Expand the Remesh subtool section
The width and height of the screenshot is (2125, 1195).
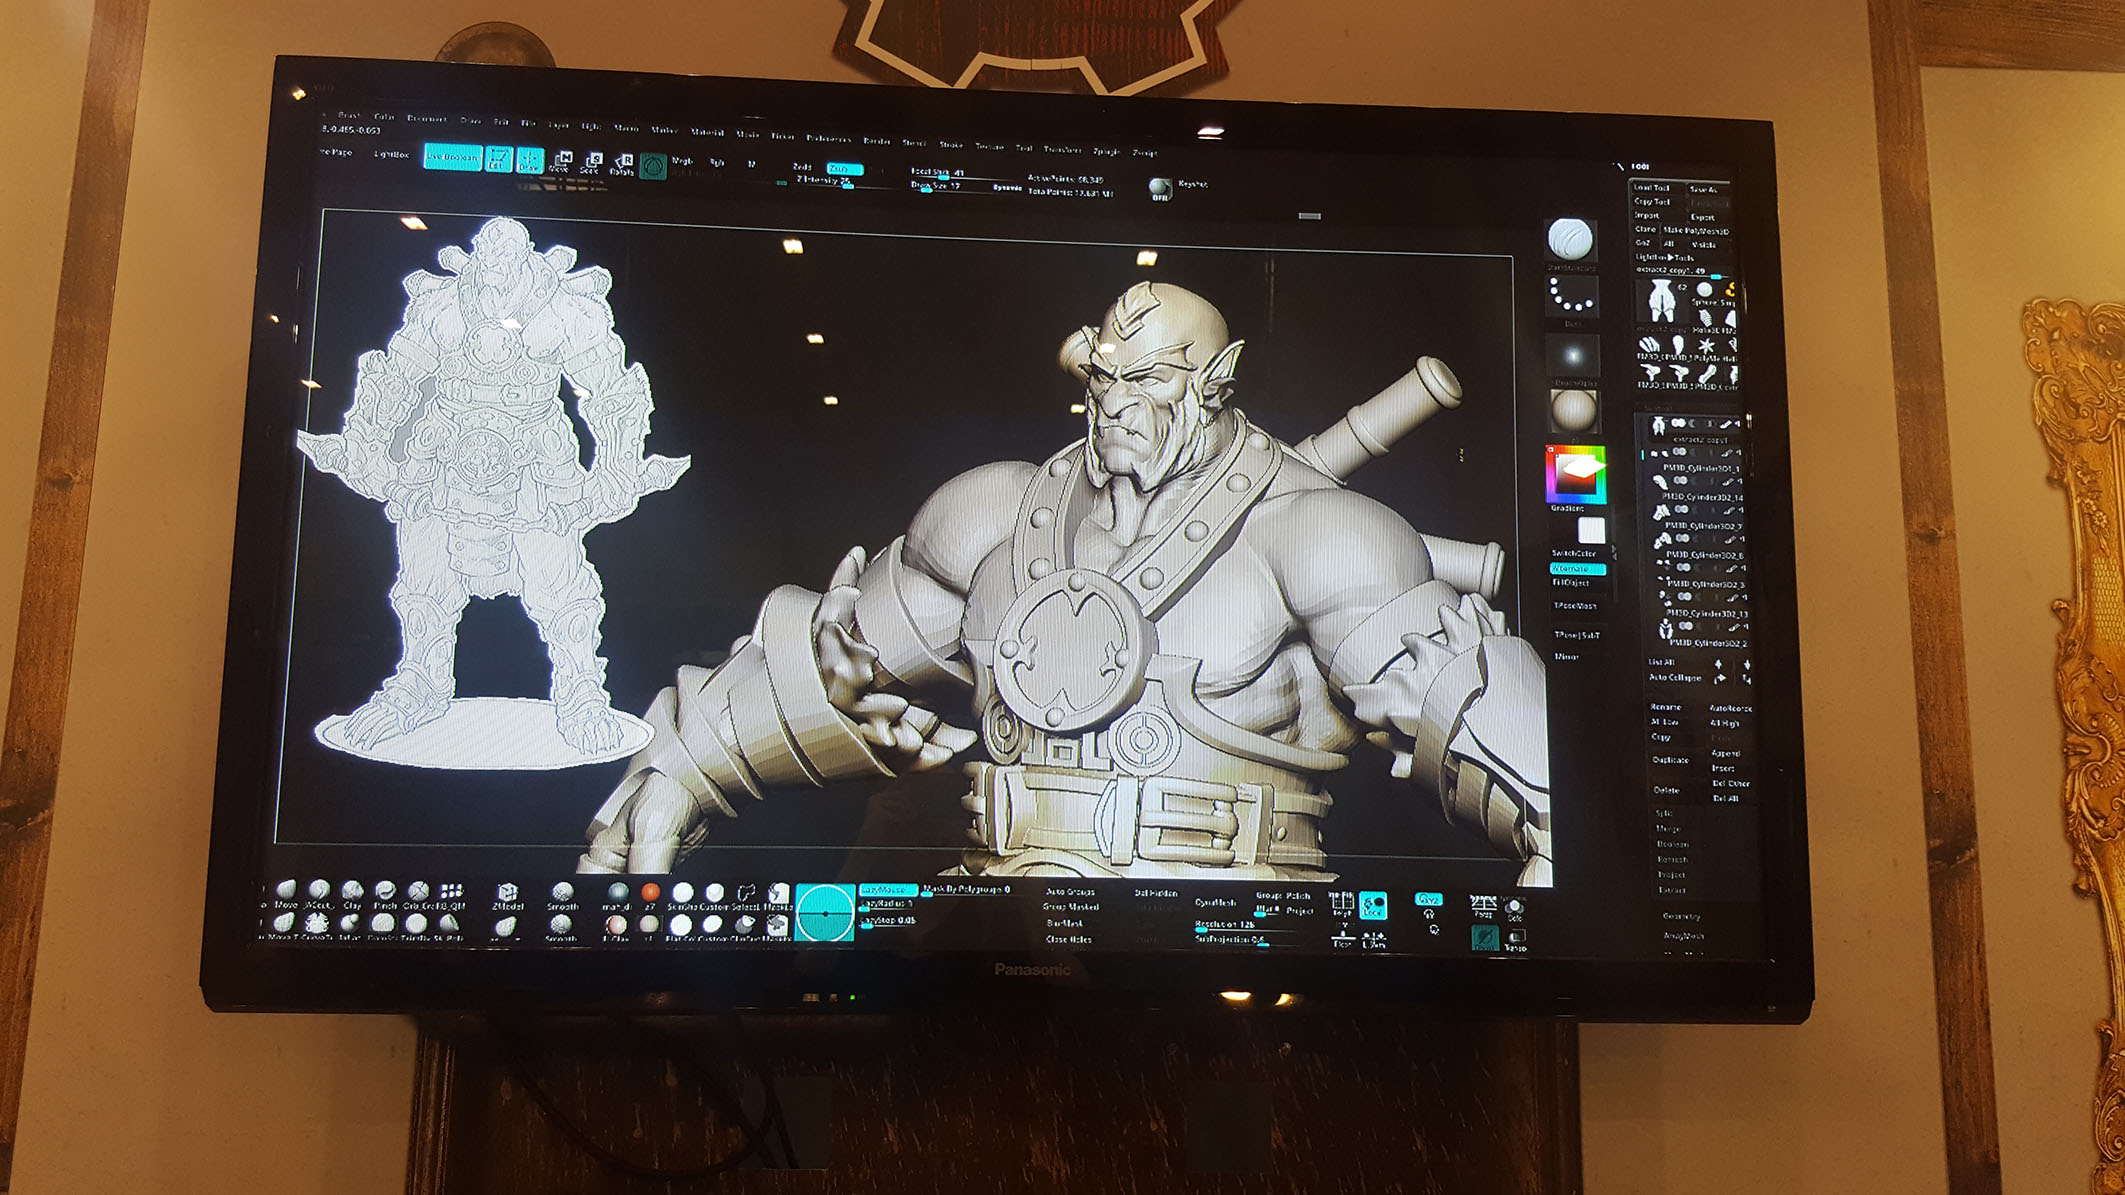click(x=1672, y=859)
